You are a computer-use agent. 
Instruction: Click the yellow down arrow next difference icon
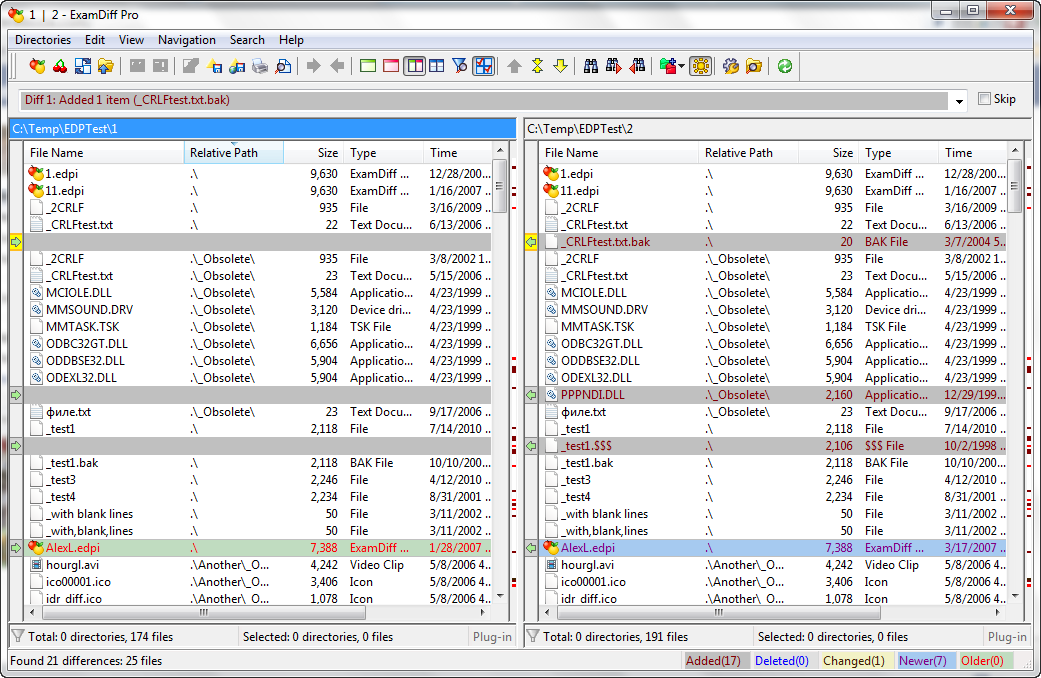(x=560, y=66)
